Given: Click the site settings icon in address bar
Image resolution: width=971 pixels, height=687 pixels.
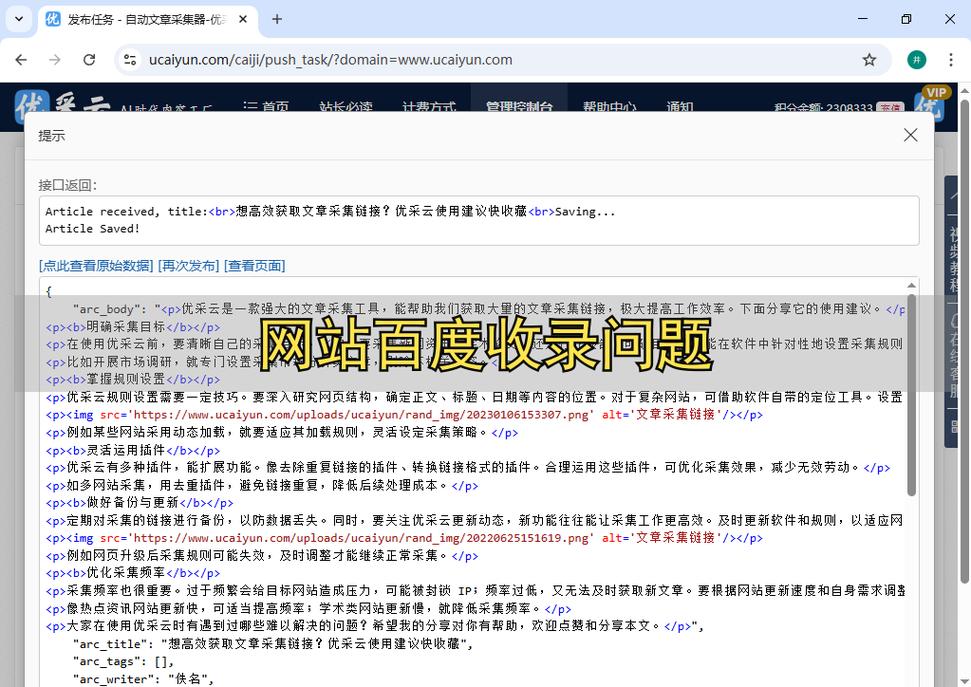Looking at the screenshot, I should [x=131, y=60].
